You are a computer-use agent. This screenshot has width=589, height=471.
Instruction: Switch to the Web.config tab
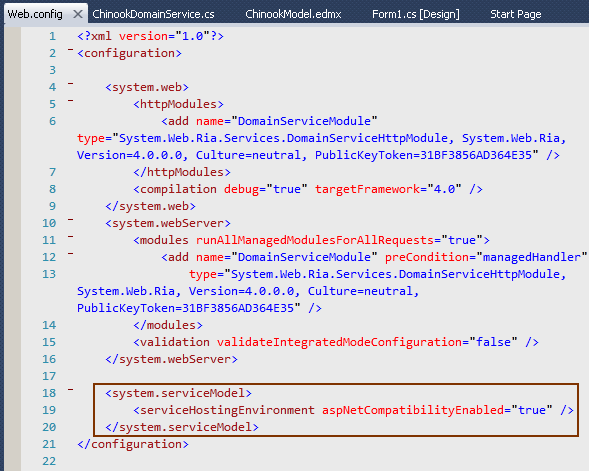pyautogui.click(x=35, y=14)
